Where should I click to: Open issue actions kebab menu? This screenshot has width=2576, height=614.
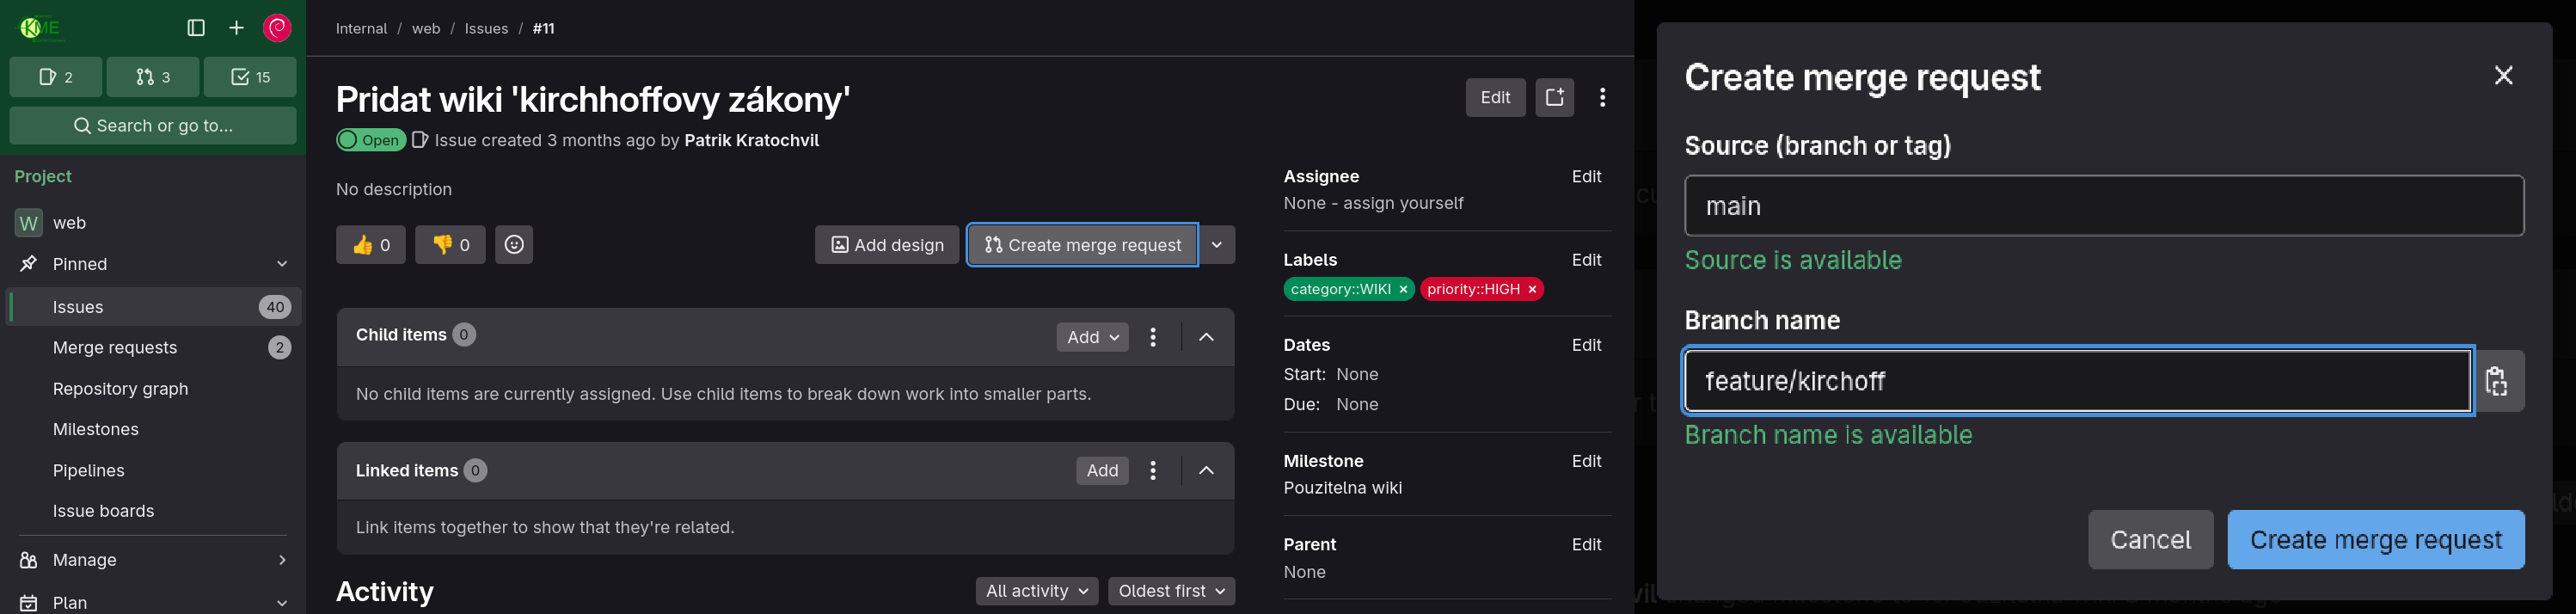coord(1602,97)
